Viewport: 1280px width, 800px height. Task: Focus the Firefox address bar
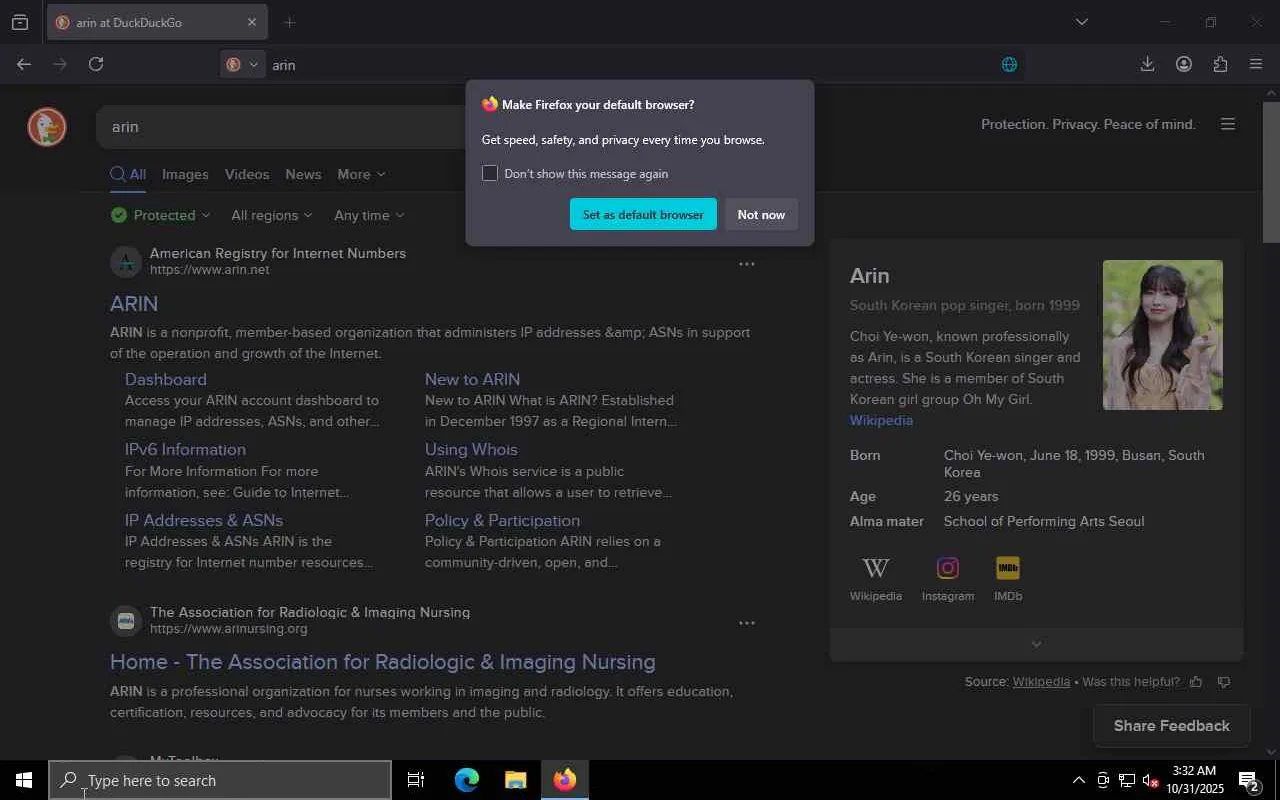pos(620,65)
